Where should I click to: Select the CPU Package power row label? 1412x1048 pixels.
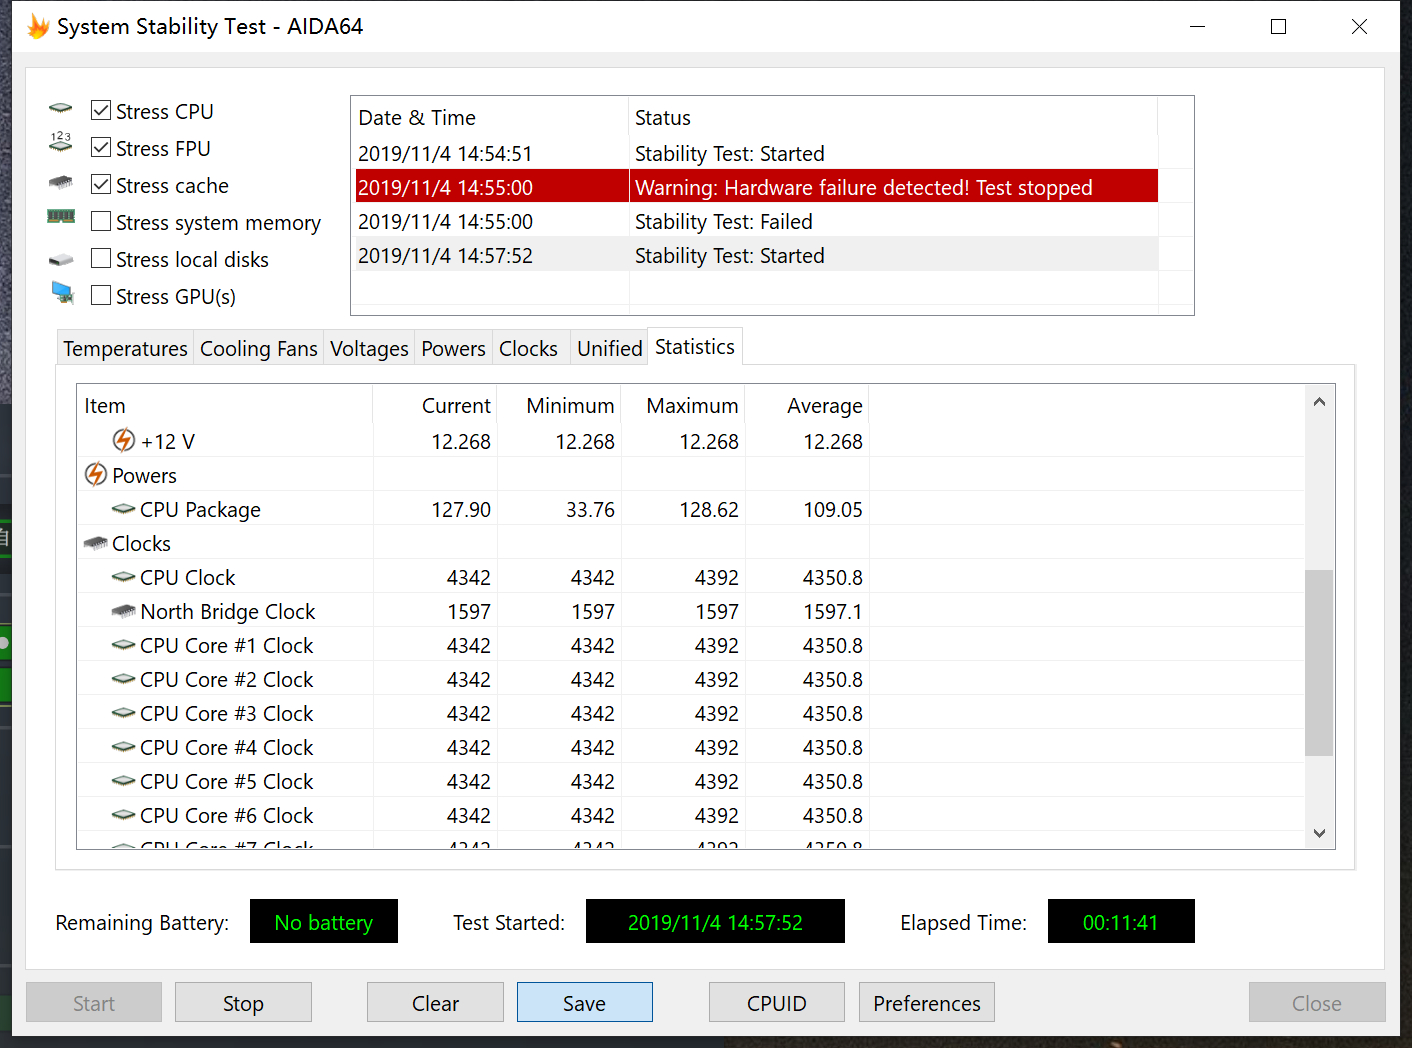[200, 509]
